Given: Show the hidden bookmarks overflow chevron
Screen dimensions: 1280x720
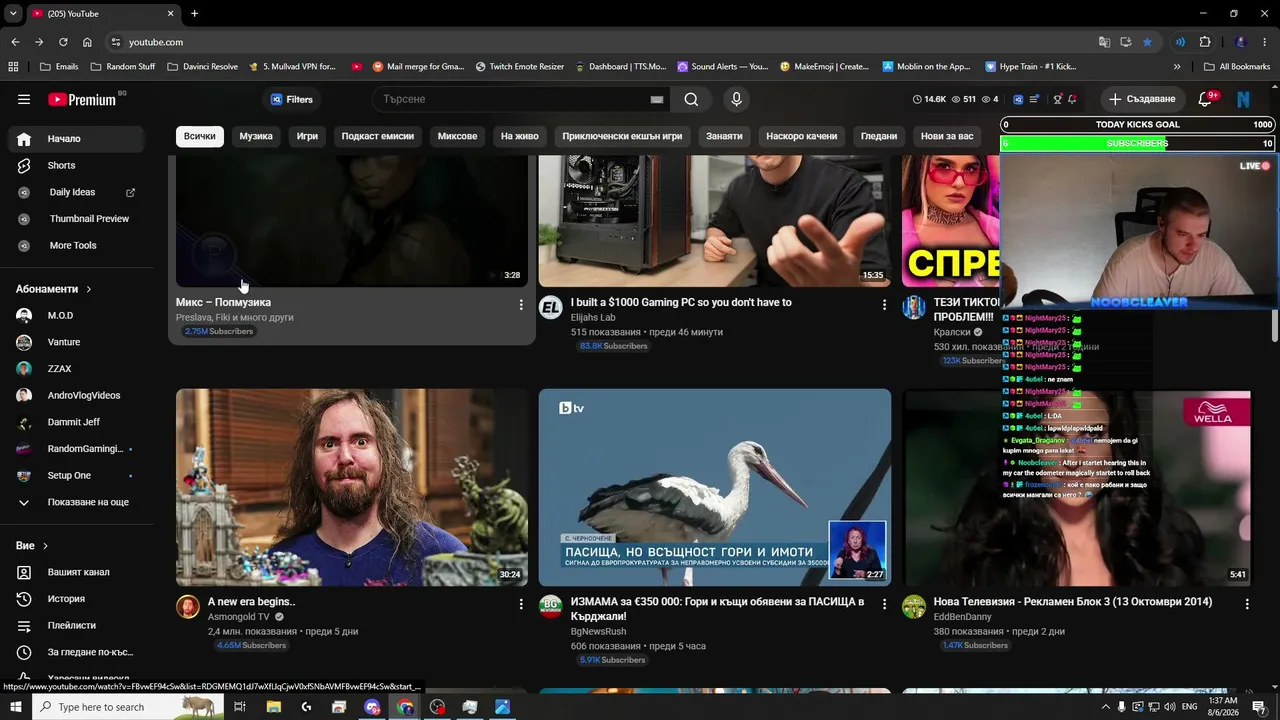Looking at the screenshot, I should pyautogui.click(x=1177, y=67).
